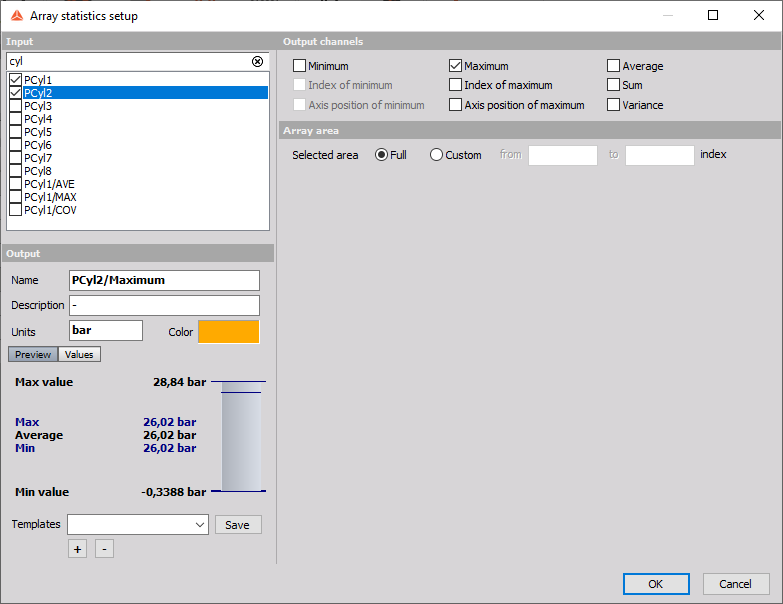
Task: Uncheck the PCyl2 channel checkbox
Action: coord(15,93)
